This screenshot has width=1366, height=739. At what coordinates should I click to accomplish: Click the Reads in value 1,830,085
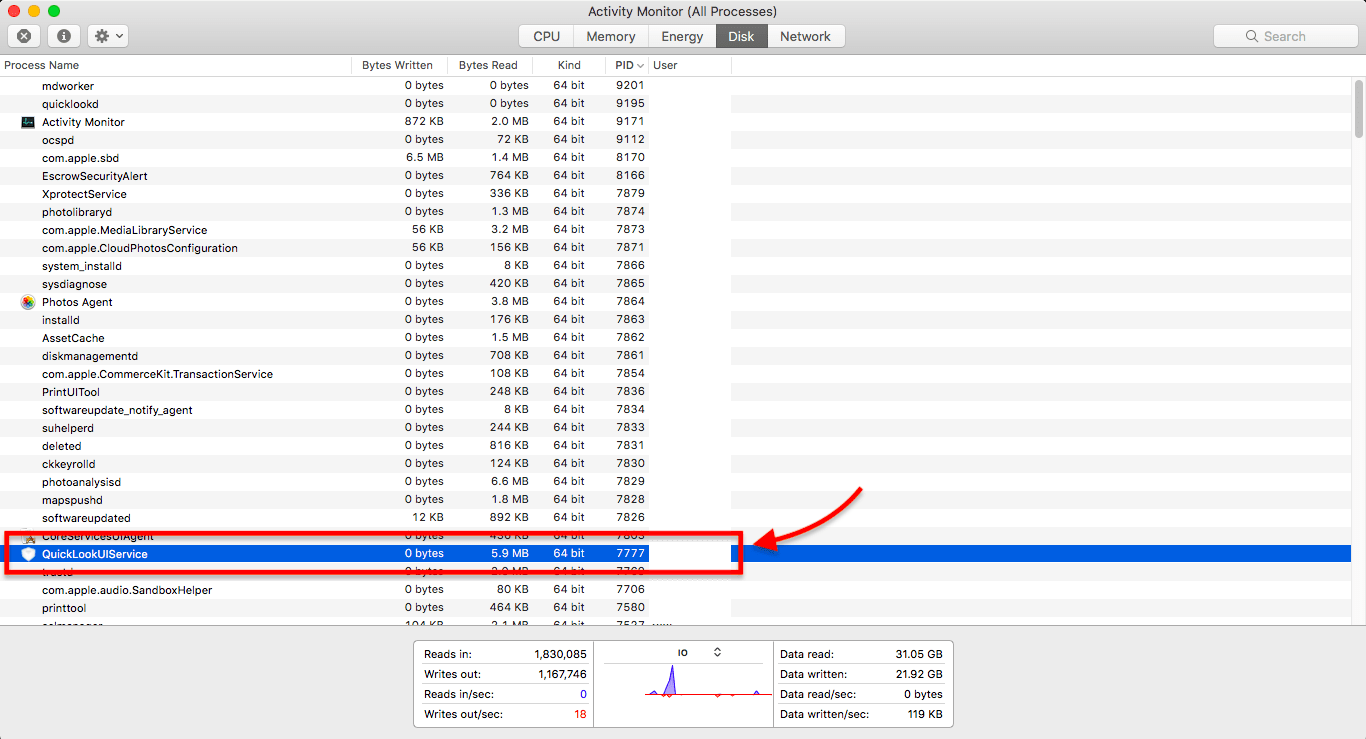tap(560, 654)
